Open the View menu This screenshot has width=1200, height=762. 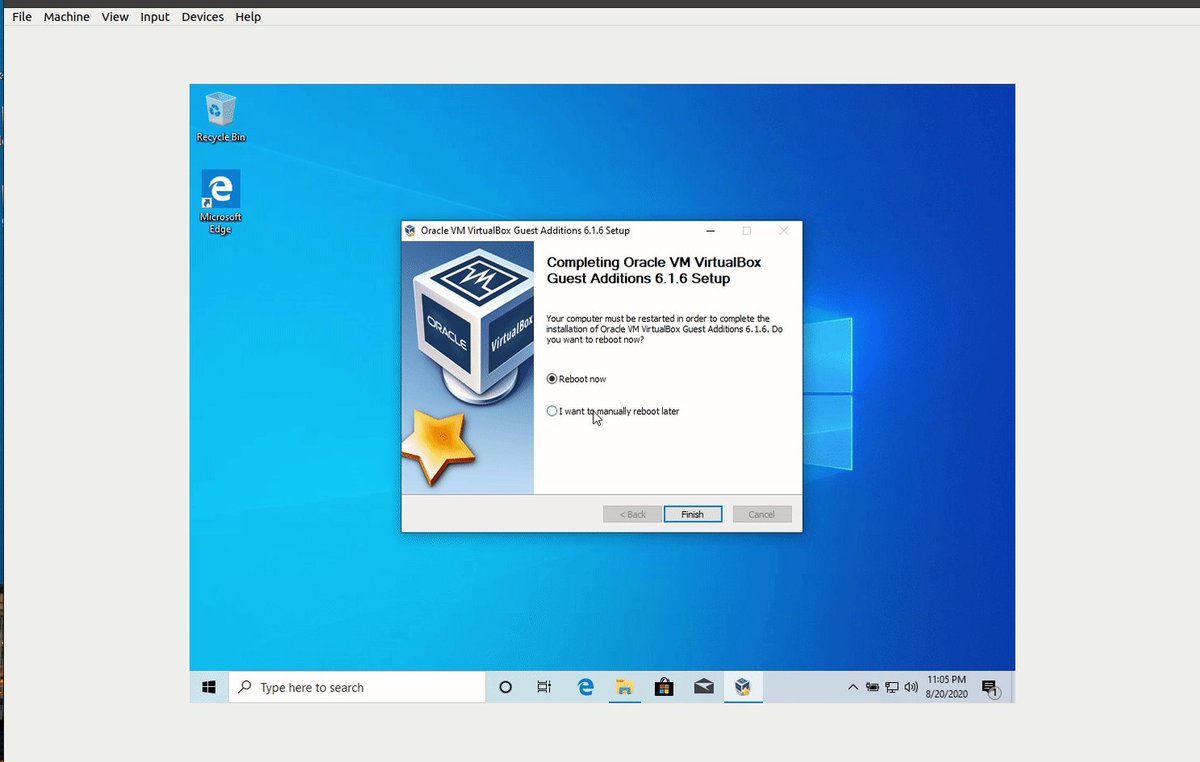[115, 17]
